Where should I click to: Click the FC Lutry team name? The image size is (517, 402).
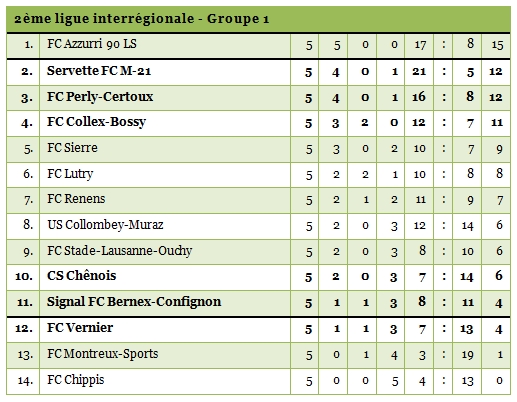pos(70,174)
